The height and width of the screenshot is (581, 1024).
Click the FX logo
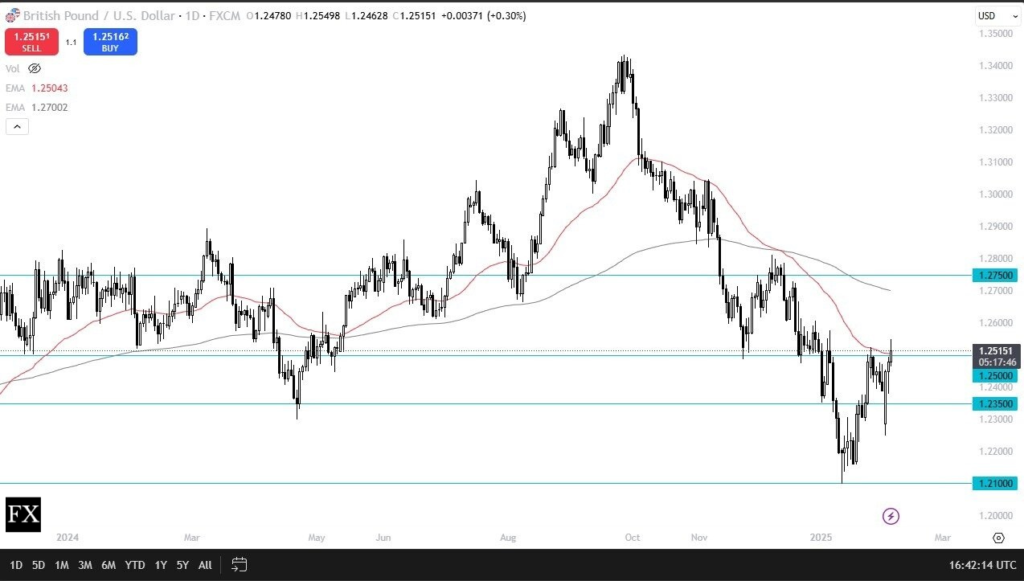pos(22,516)
